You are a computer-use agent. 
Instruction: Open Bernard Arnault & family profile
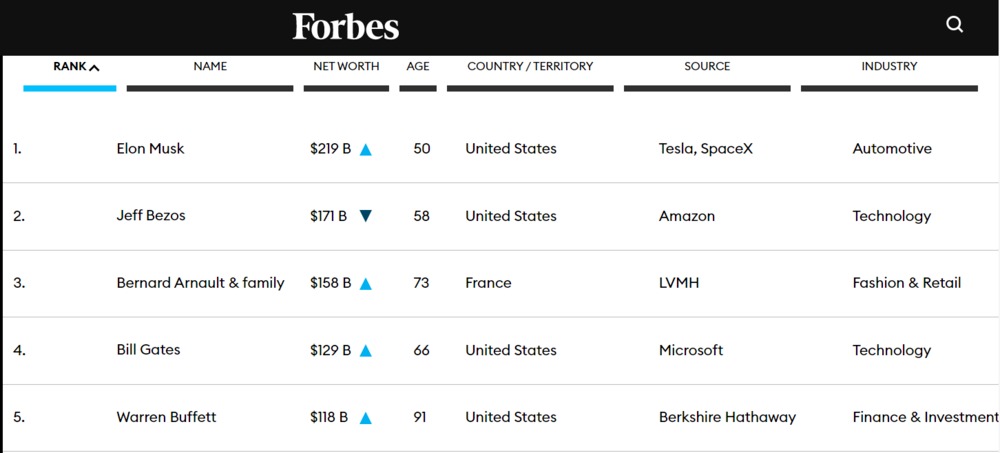(x=200, y=283)
